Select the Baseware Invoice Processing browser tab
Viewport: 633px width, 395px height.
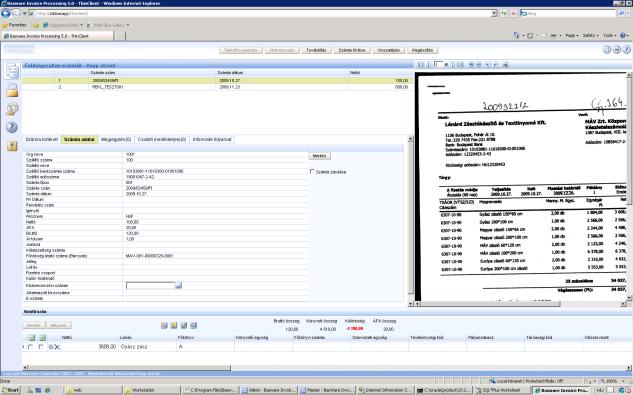coord(57,36)
